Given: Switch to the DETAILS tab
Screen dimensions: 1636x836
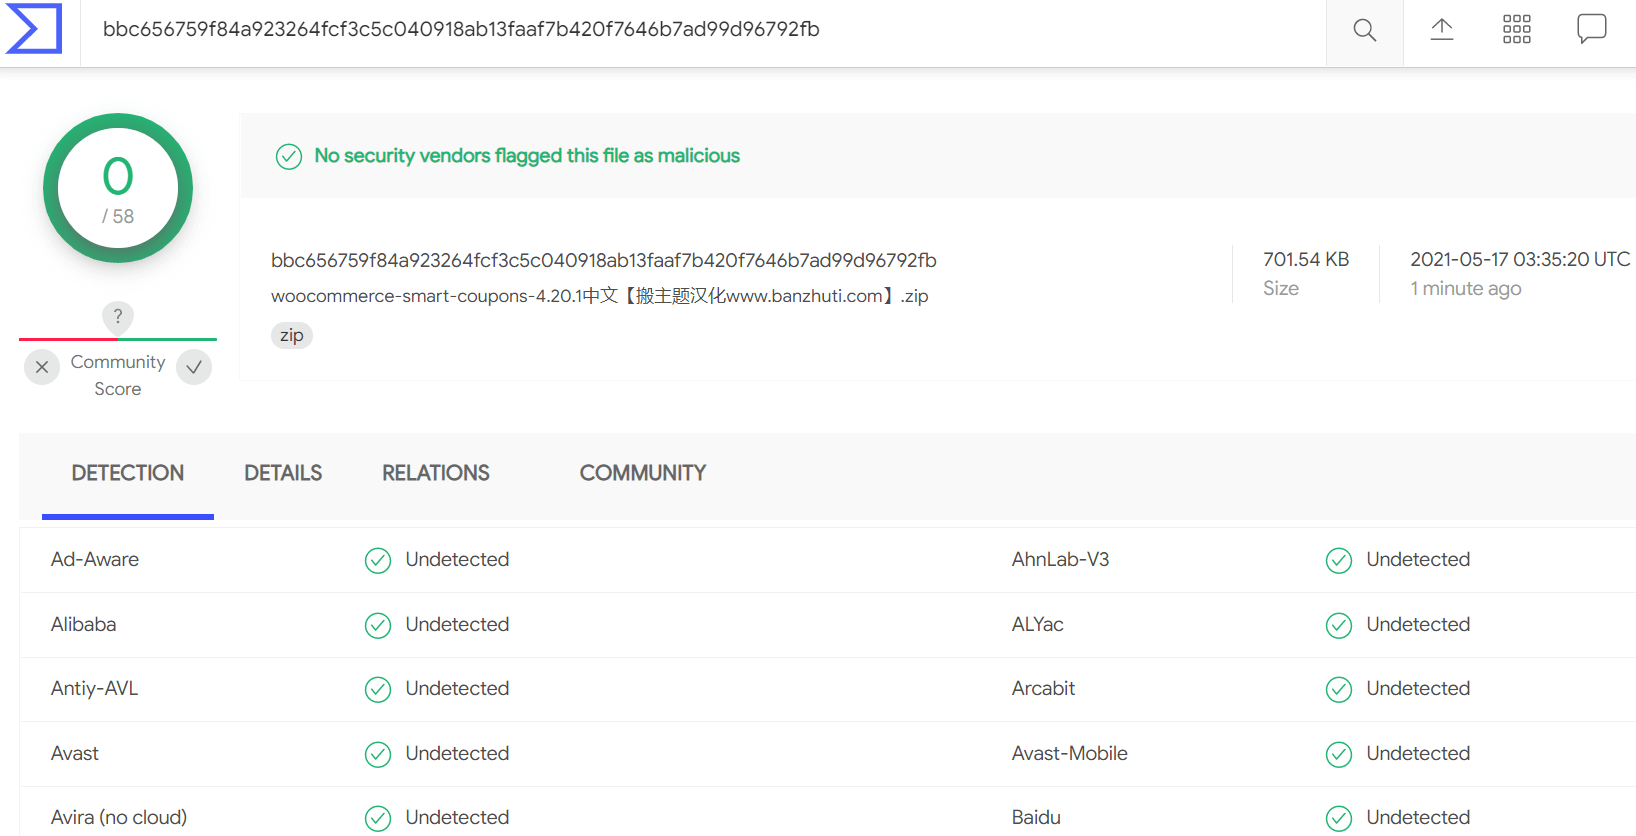Looking at the screenshot, I should [283, 473].
